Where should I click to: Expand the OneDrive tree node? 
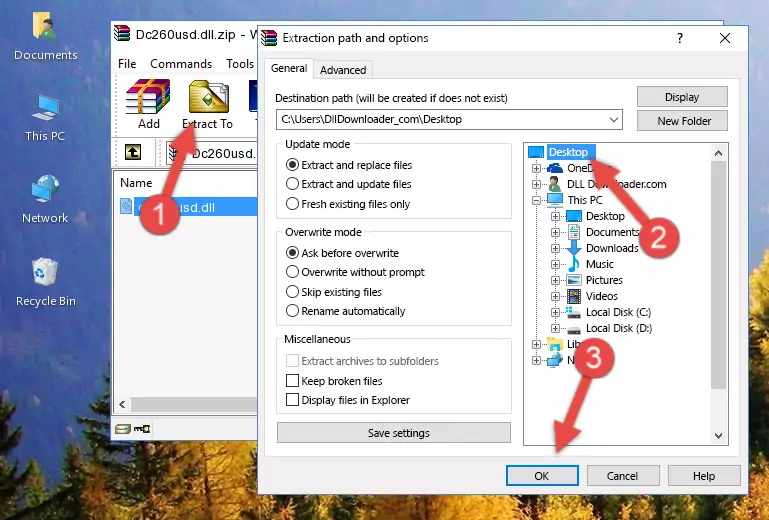click(x=537, y=168)
